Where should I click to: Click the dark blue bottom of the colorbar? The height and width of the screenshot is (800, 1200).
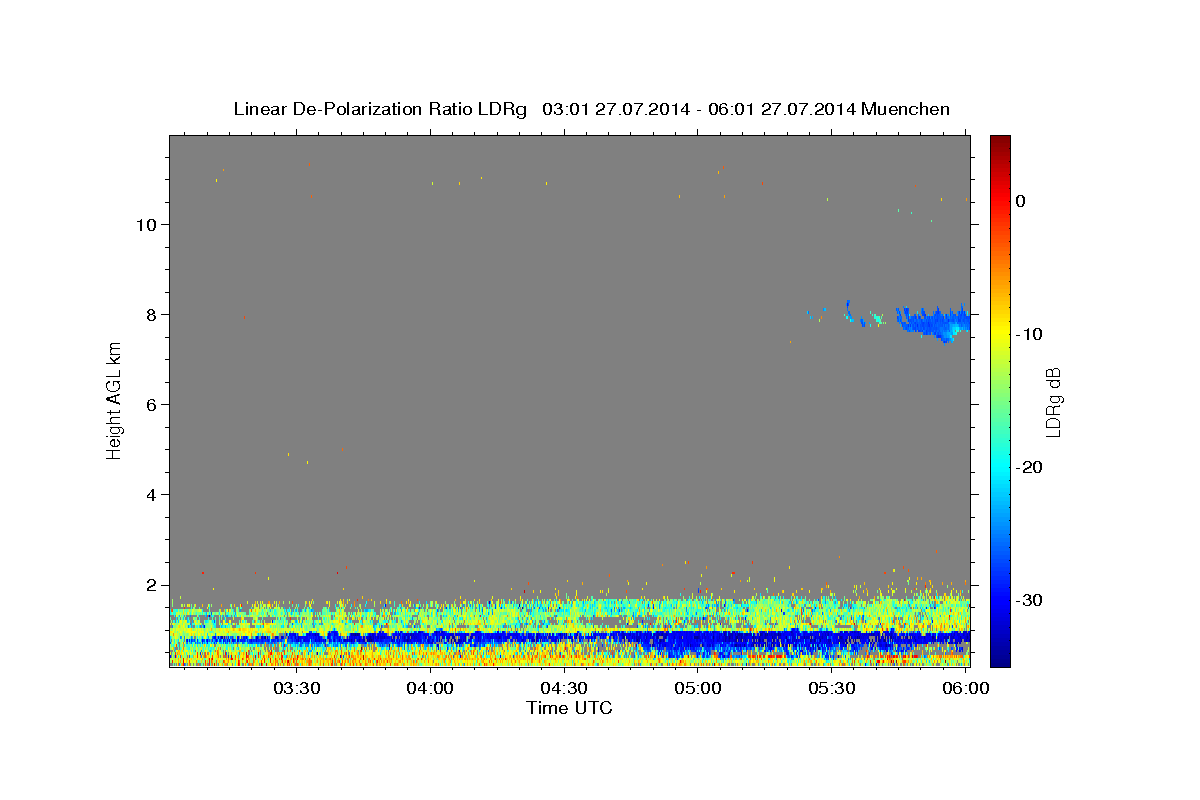(1000, 658)
